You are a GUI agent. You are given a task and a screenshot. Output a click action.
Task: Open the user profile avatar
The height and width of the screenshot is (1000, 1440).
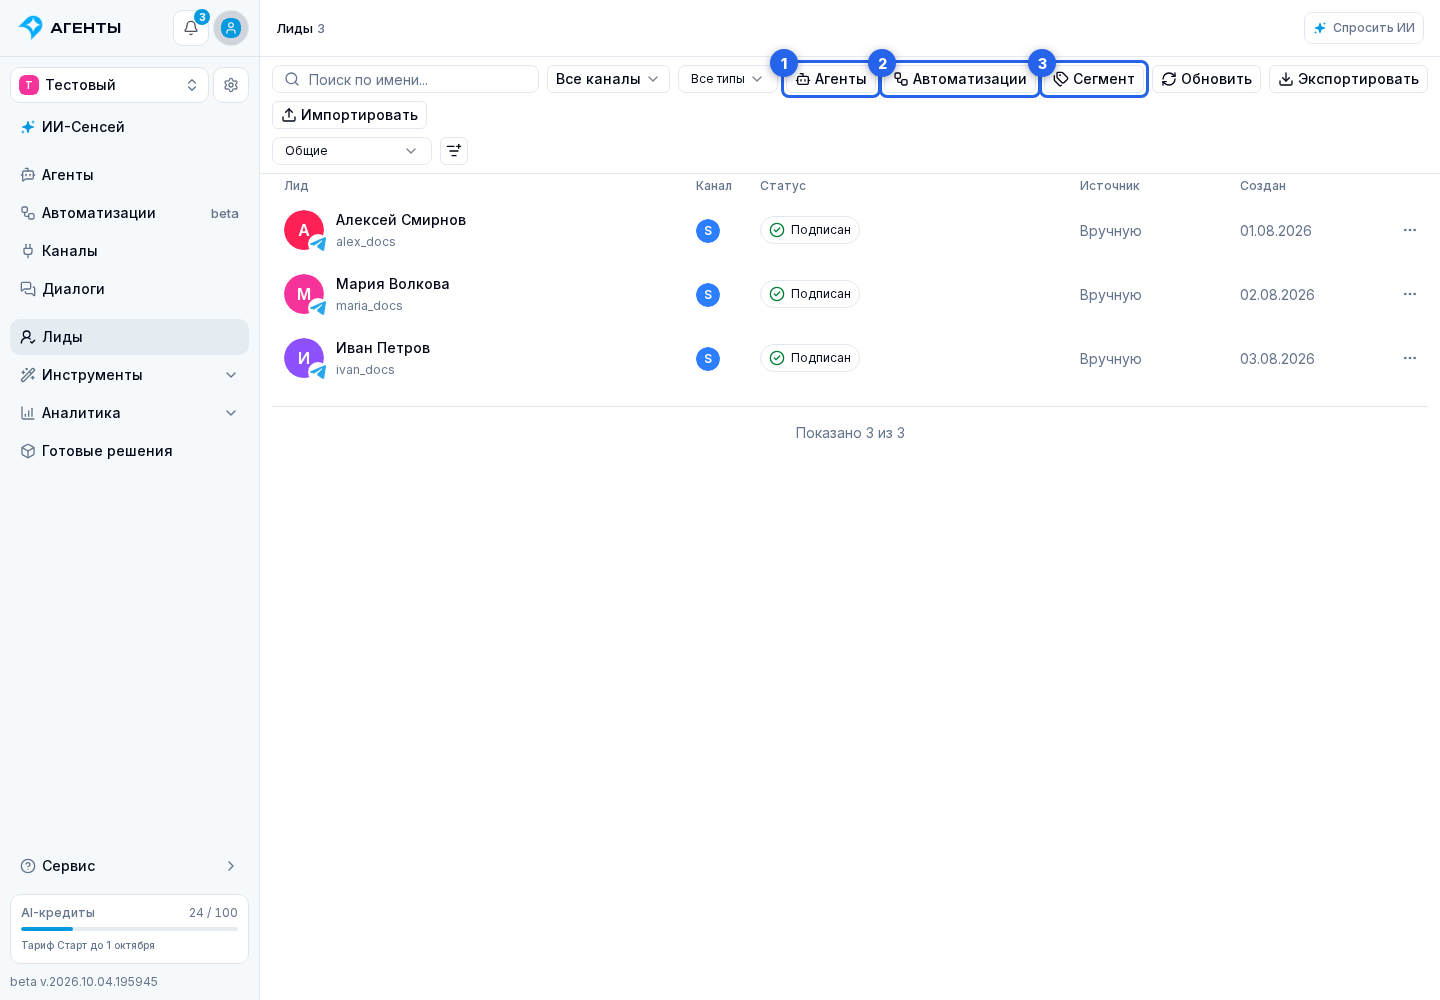[x=231, y=28]
